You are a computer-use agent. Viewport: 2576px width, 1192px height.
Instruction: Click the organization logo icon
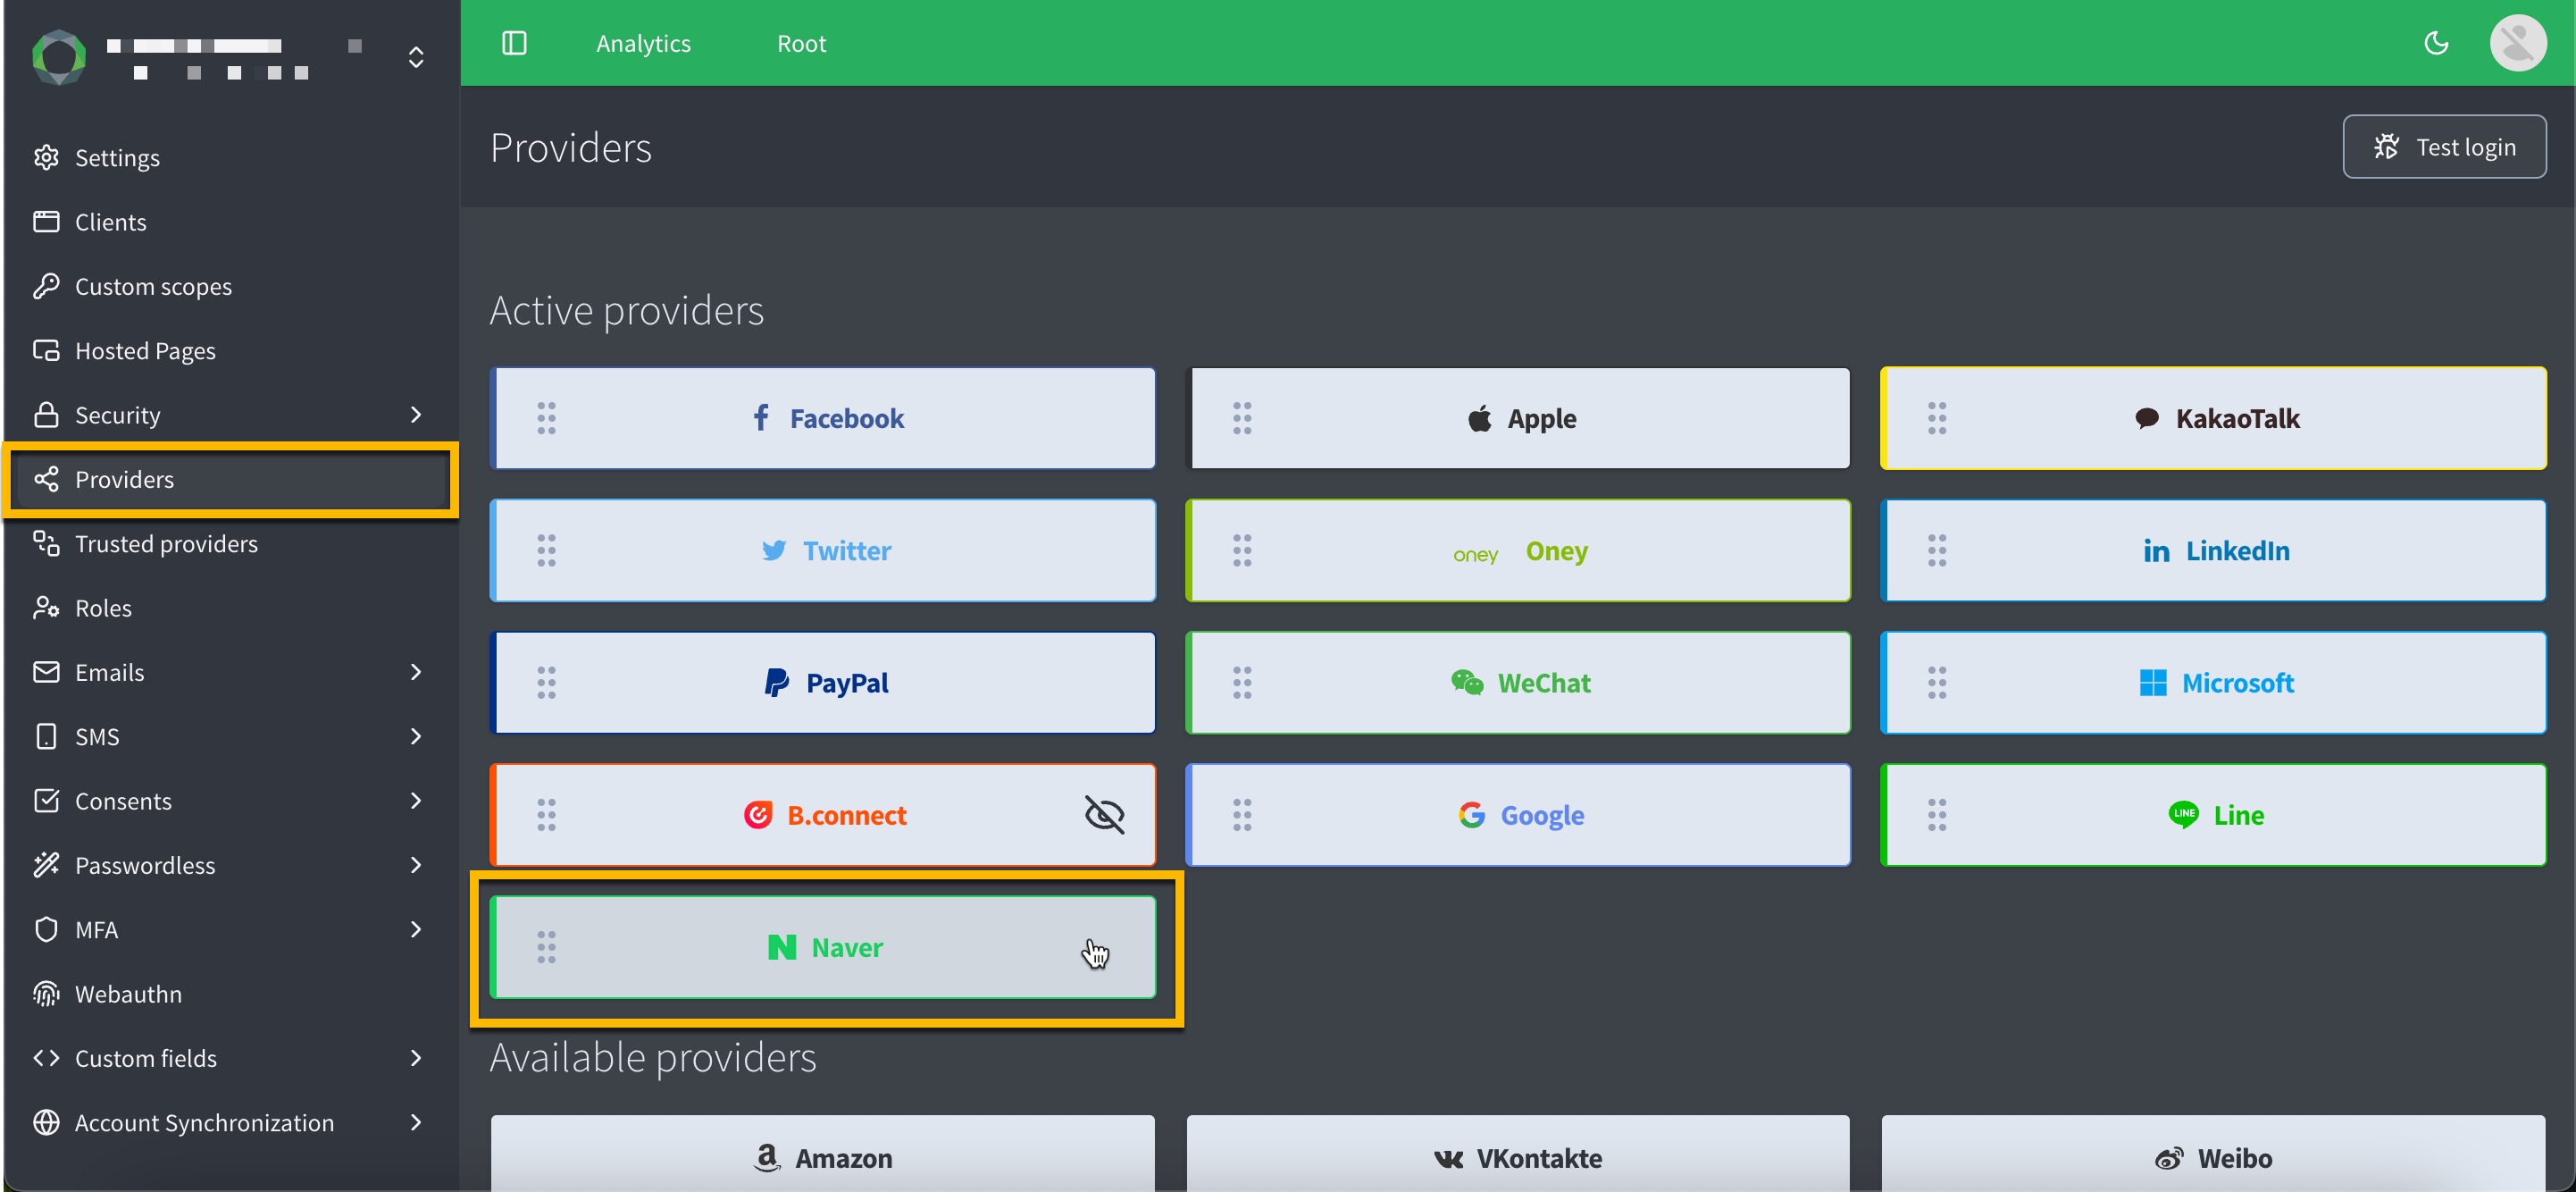pos(59,56)
